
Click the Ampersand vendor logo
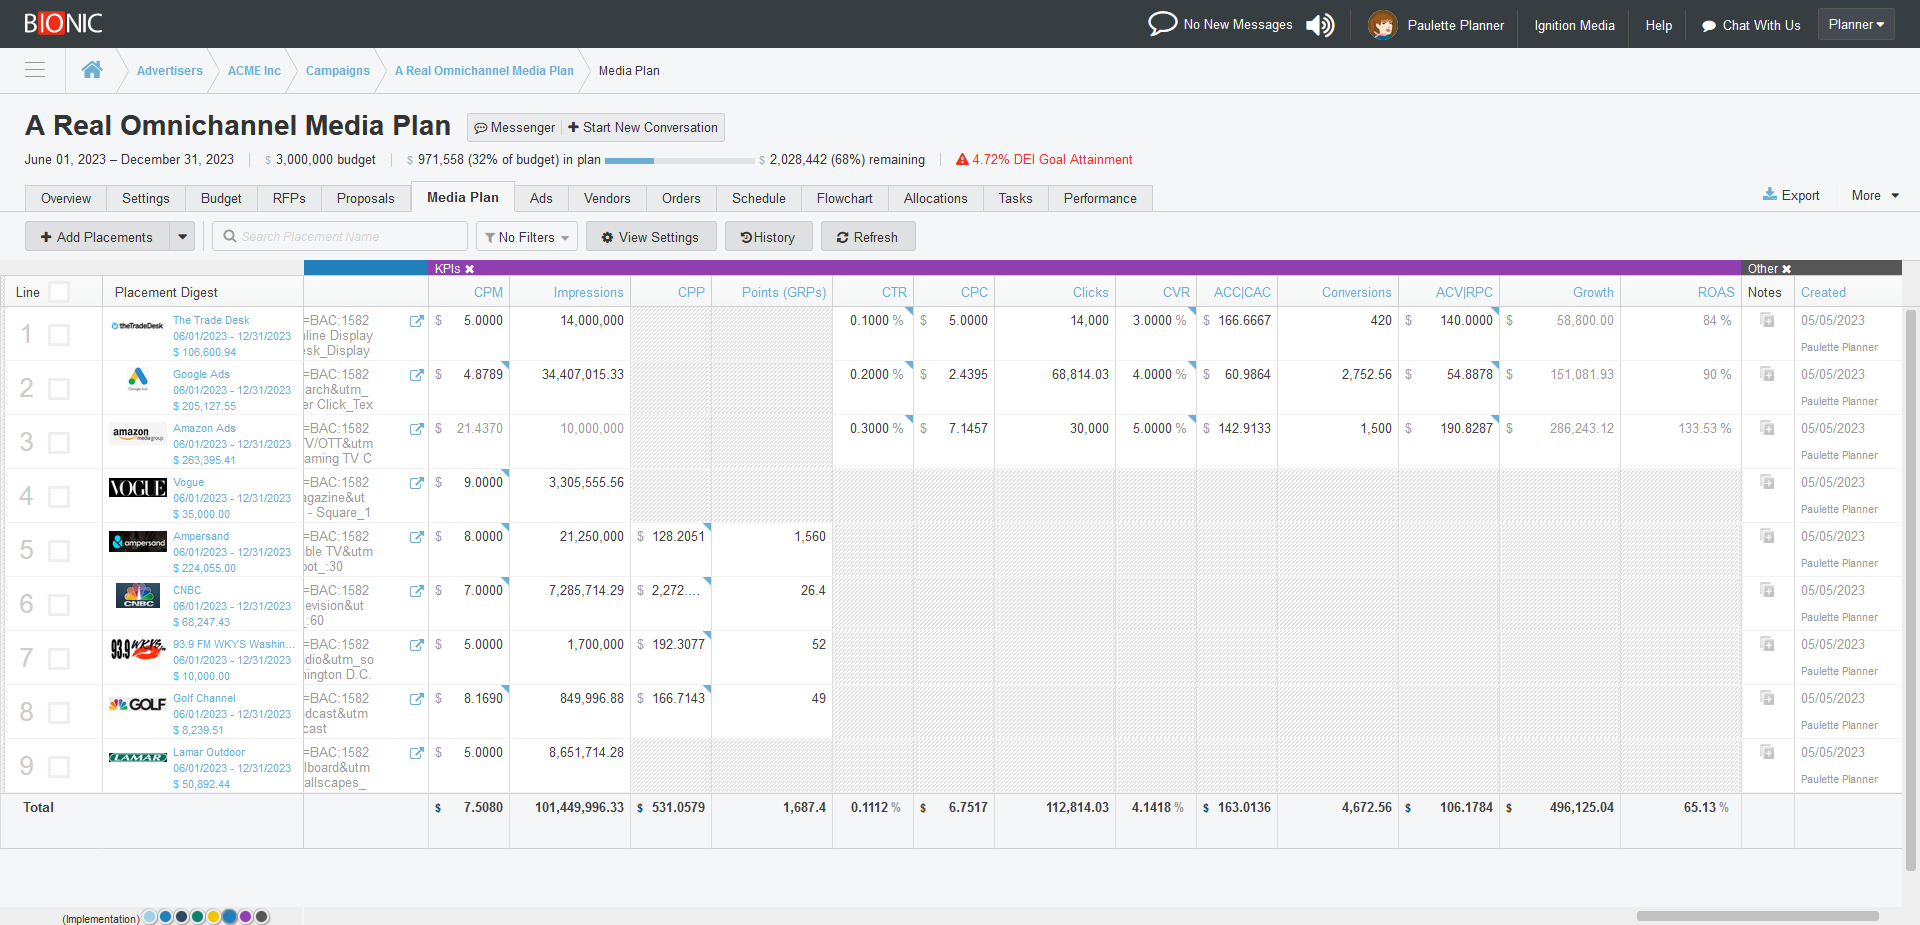pos(138,542)
